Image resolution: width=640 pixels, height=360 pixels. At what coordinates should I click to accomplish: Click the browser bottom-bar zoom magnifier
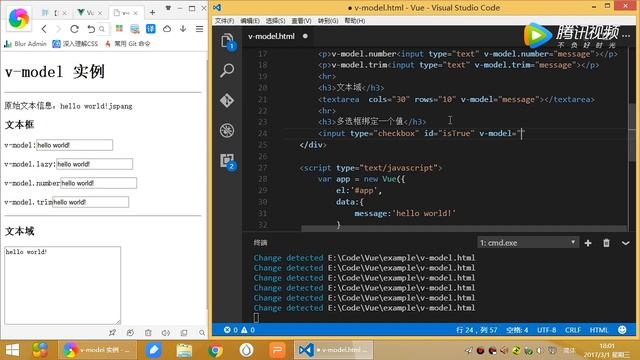click(x=202, y=333)
